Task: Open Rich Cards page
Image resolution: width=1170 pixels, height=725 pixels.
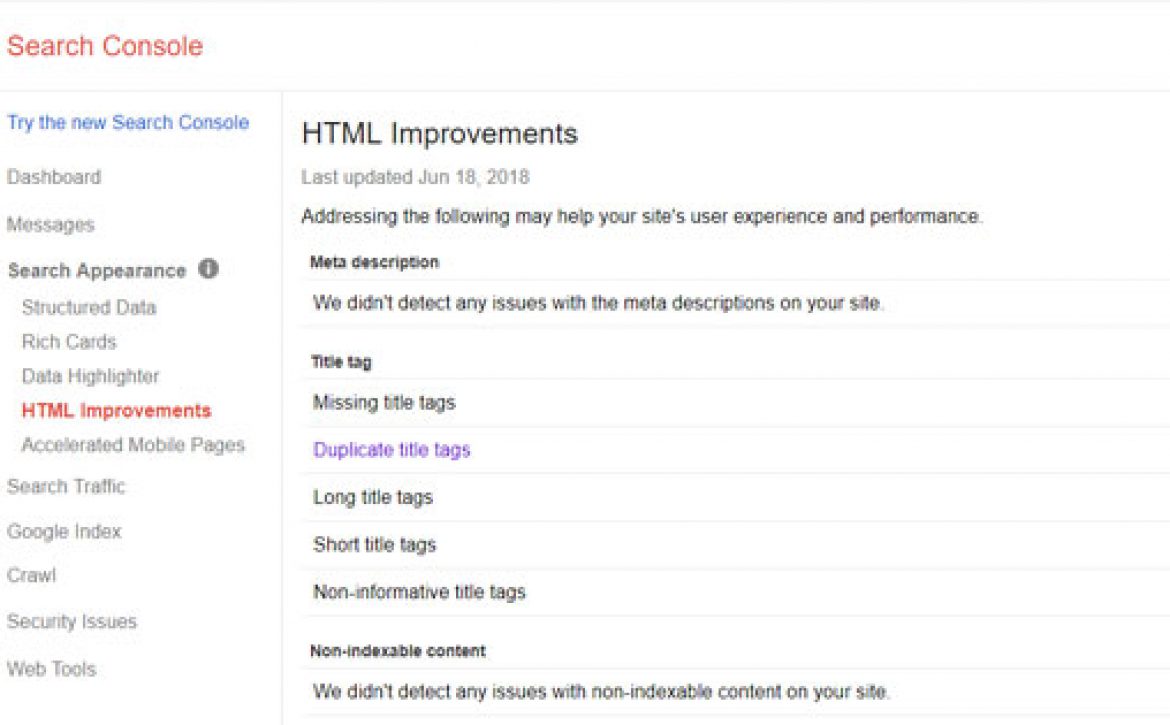Action: click(x=69, y=342)
